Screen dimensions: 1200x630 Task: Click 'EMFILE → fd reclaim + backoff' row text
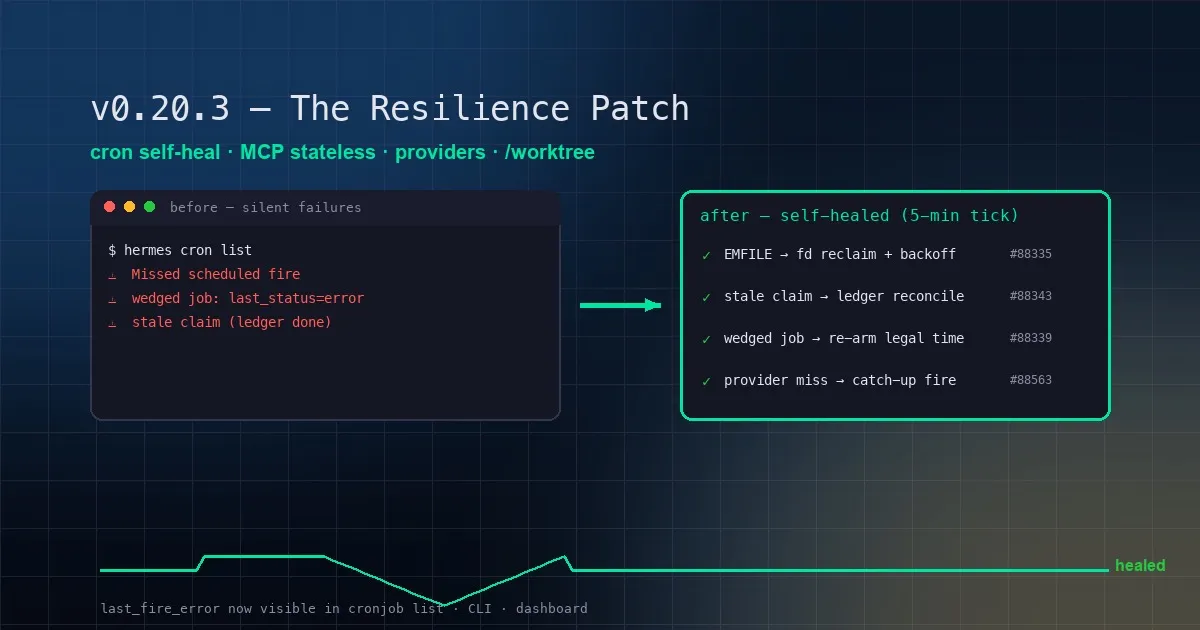(x=840, y=254)
